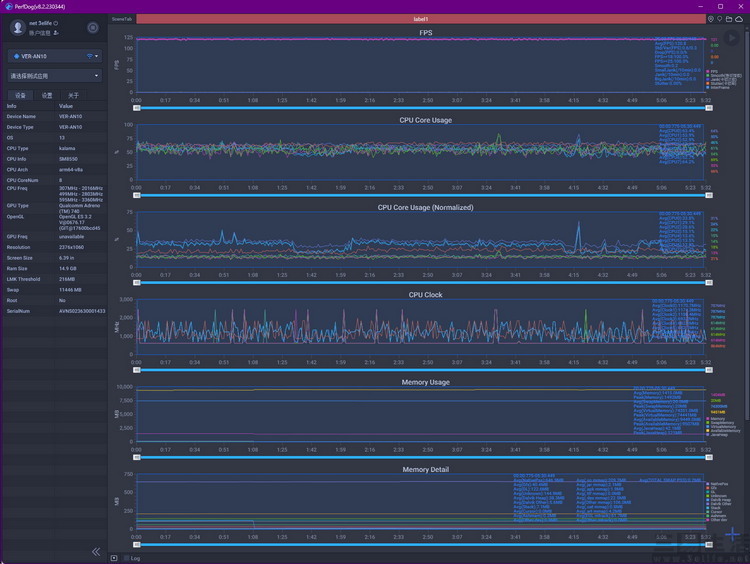Open the test application selection dropdown
The height and width of the screenshot is (564, 750).
(55, 76)
